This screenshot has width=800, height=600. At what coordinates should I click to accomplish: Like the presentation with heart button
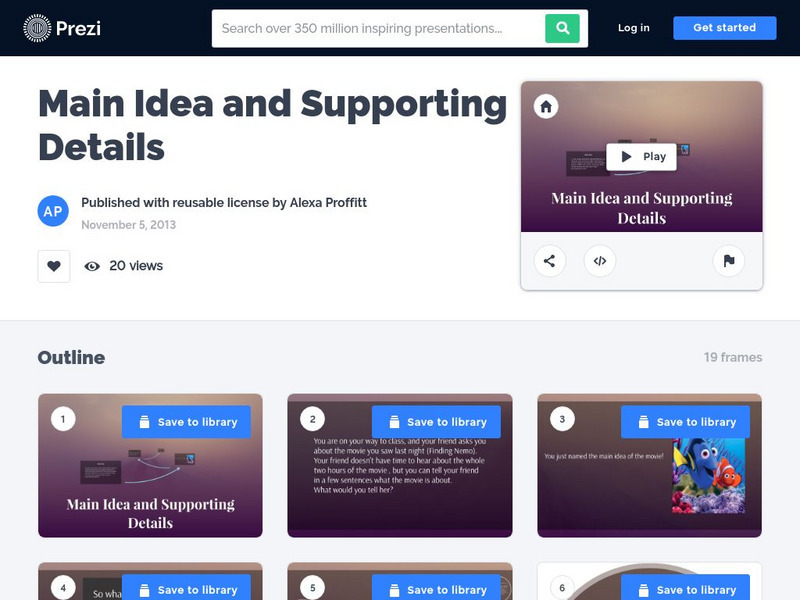coord(54,266)
